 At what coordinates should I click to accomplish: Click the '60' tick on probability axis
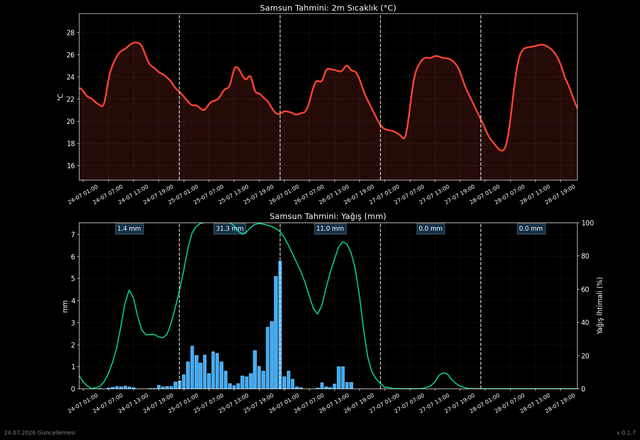click(586, 289)
